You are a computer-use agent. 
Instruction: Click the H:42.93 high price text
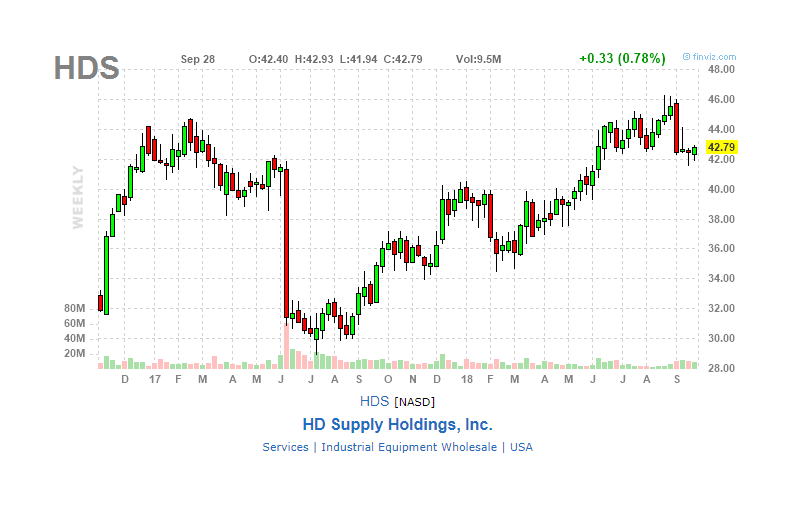314,59
